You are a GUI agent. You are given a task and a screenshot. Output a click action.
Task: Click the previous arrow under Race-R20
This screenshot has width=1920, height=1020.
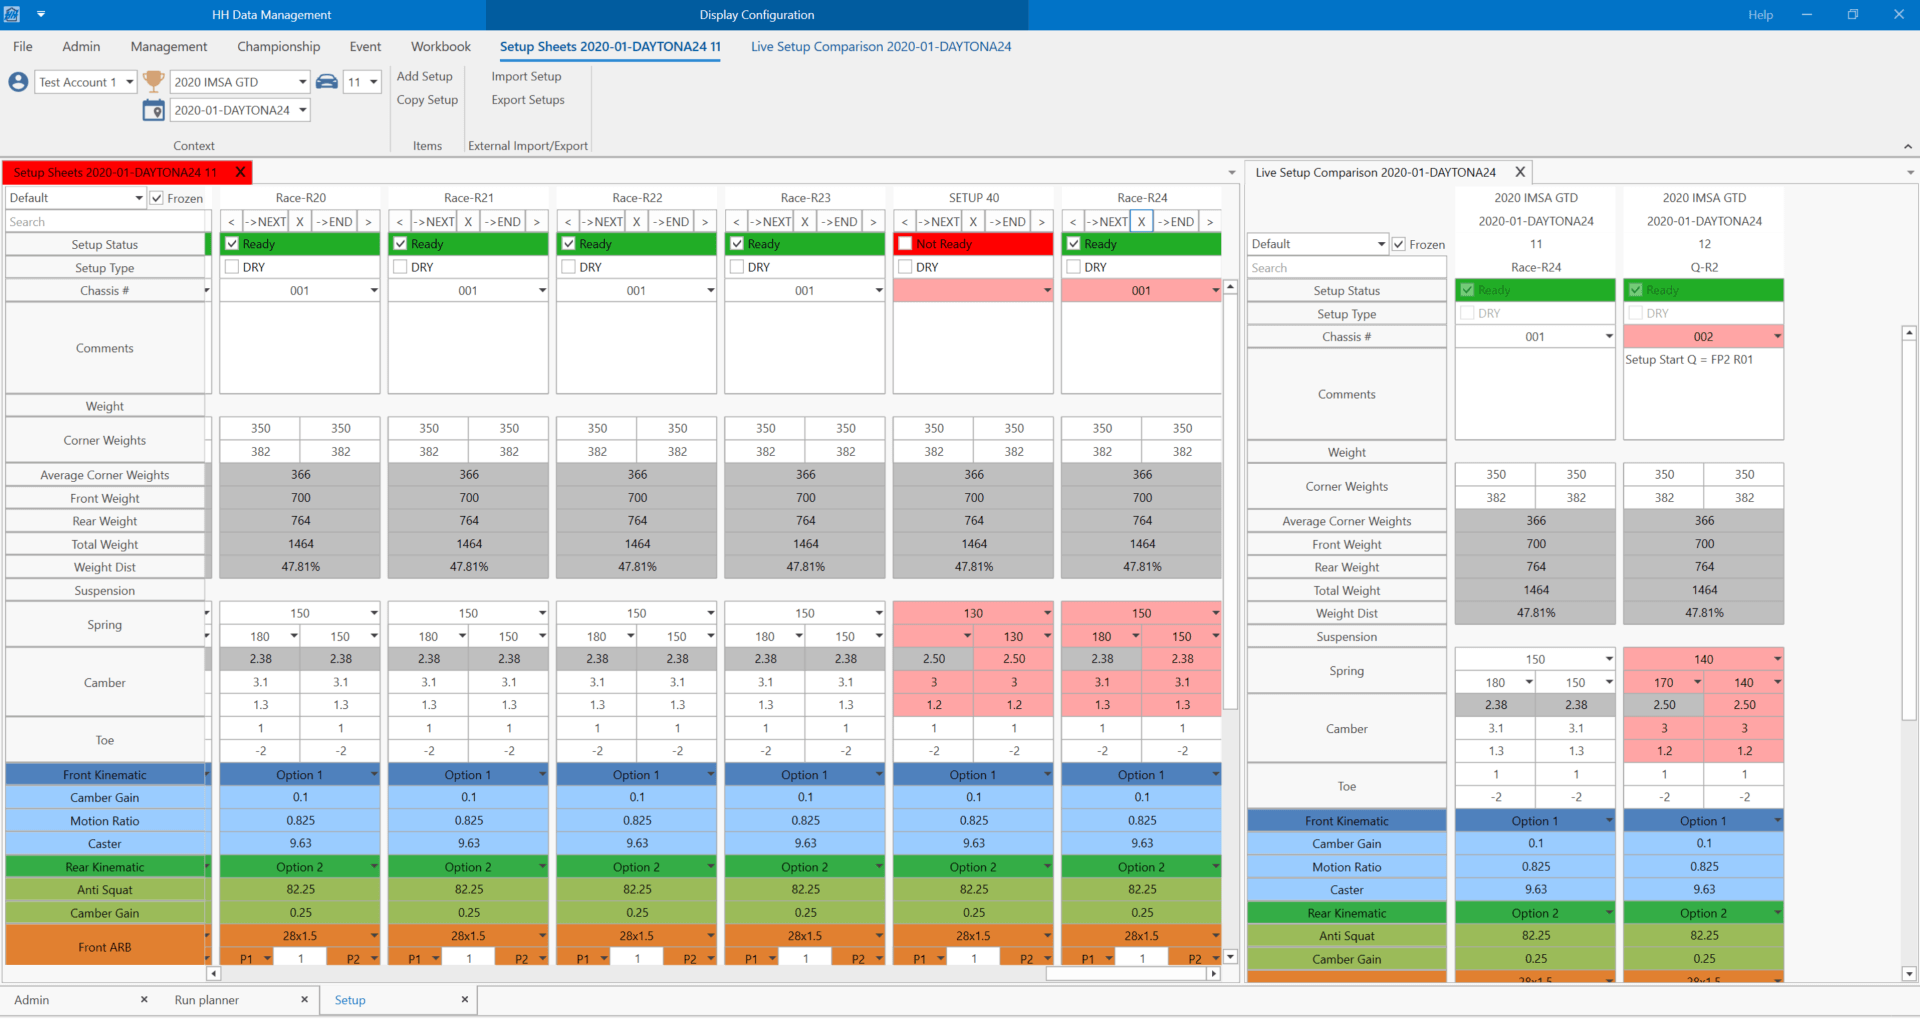click(x=231, y=221)
